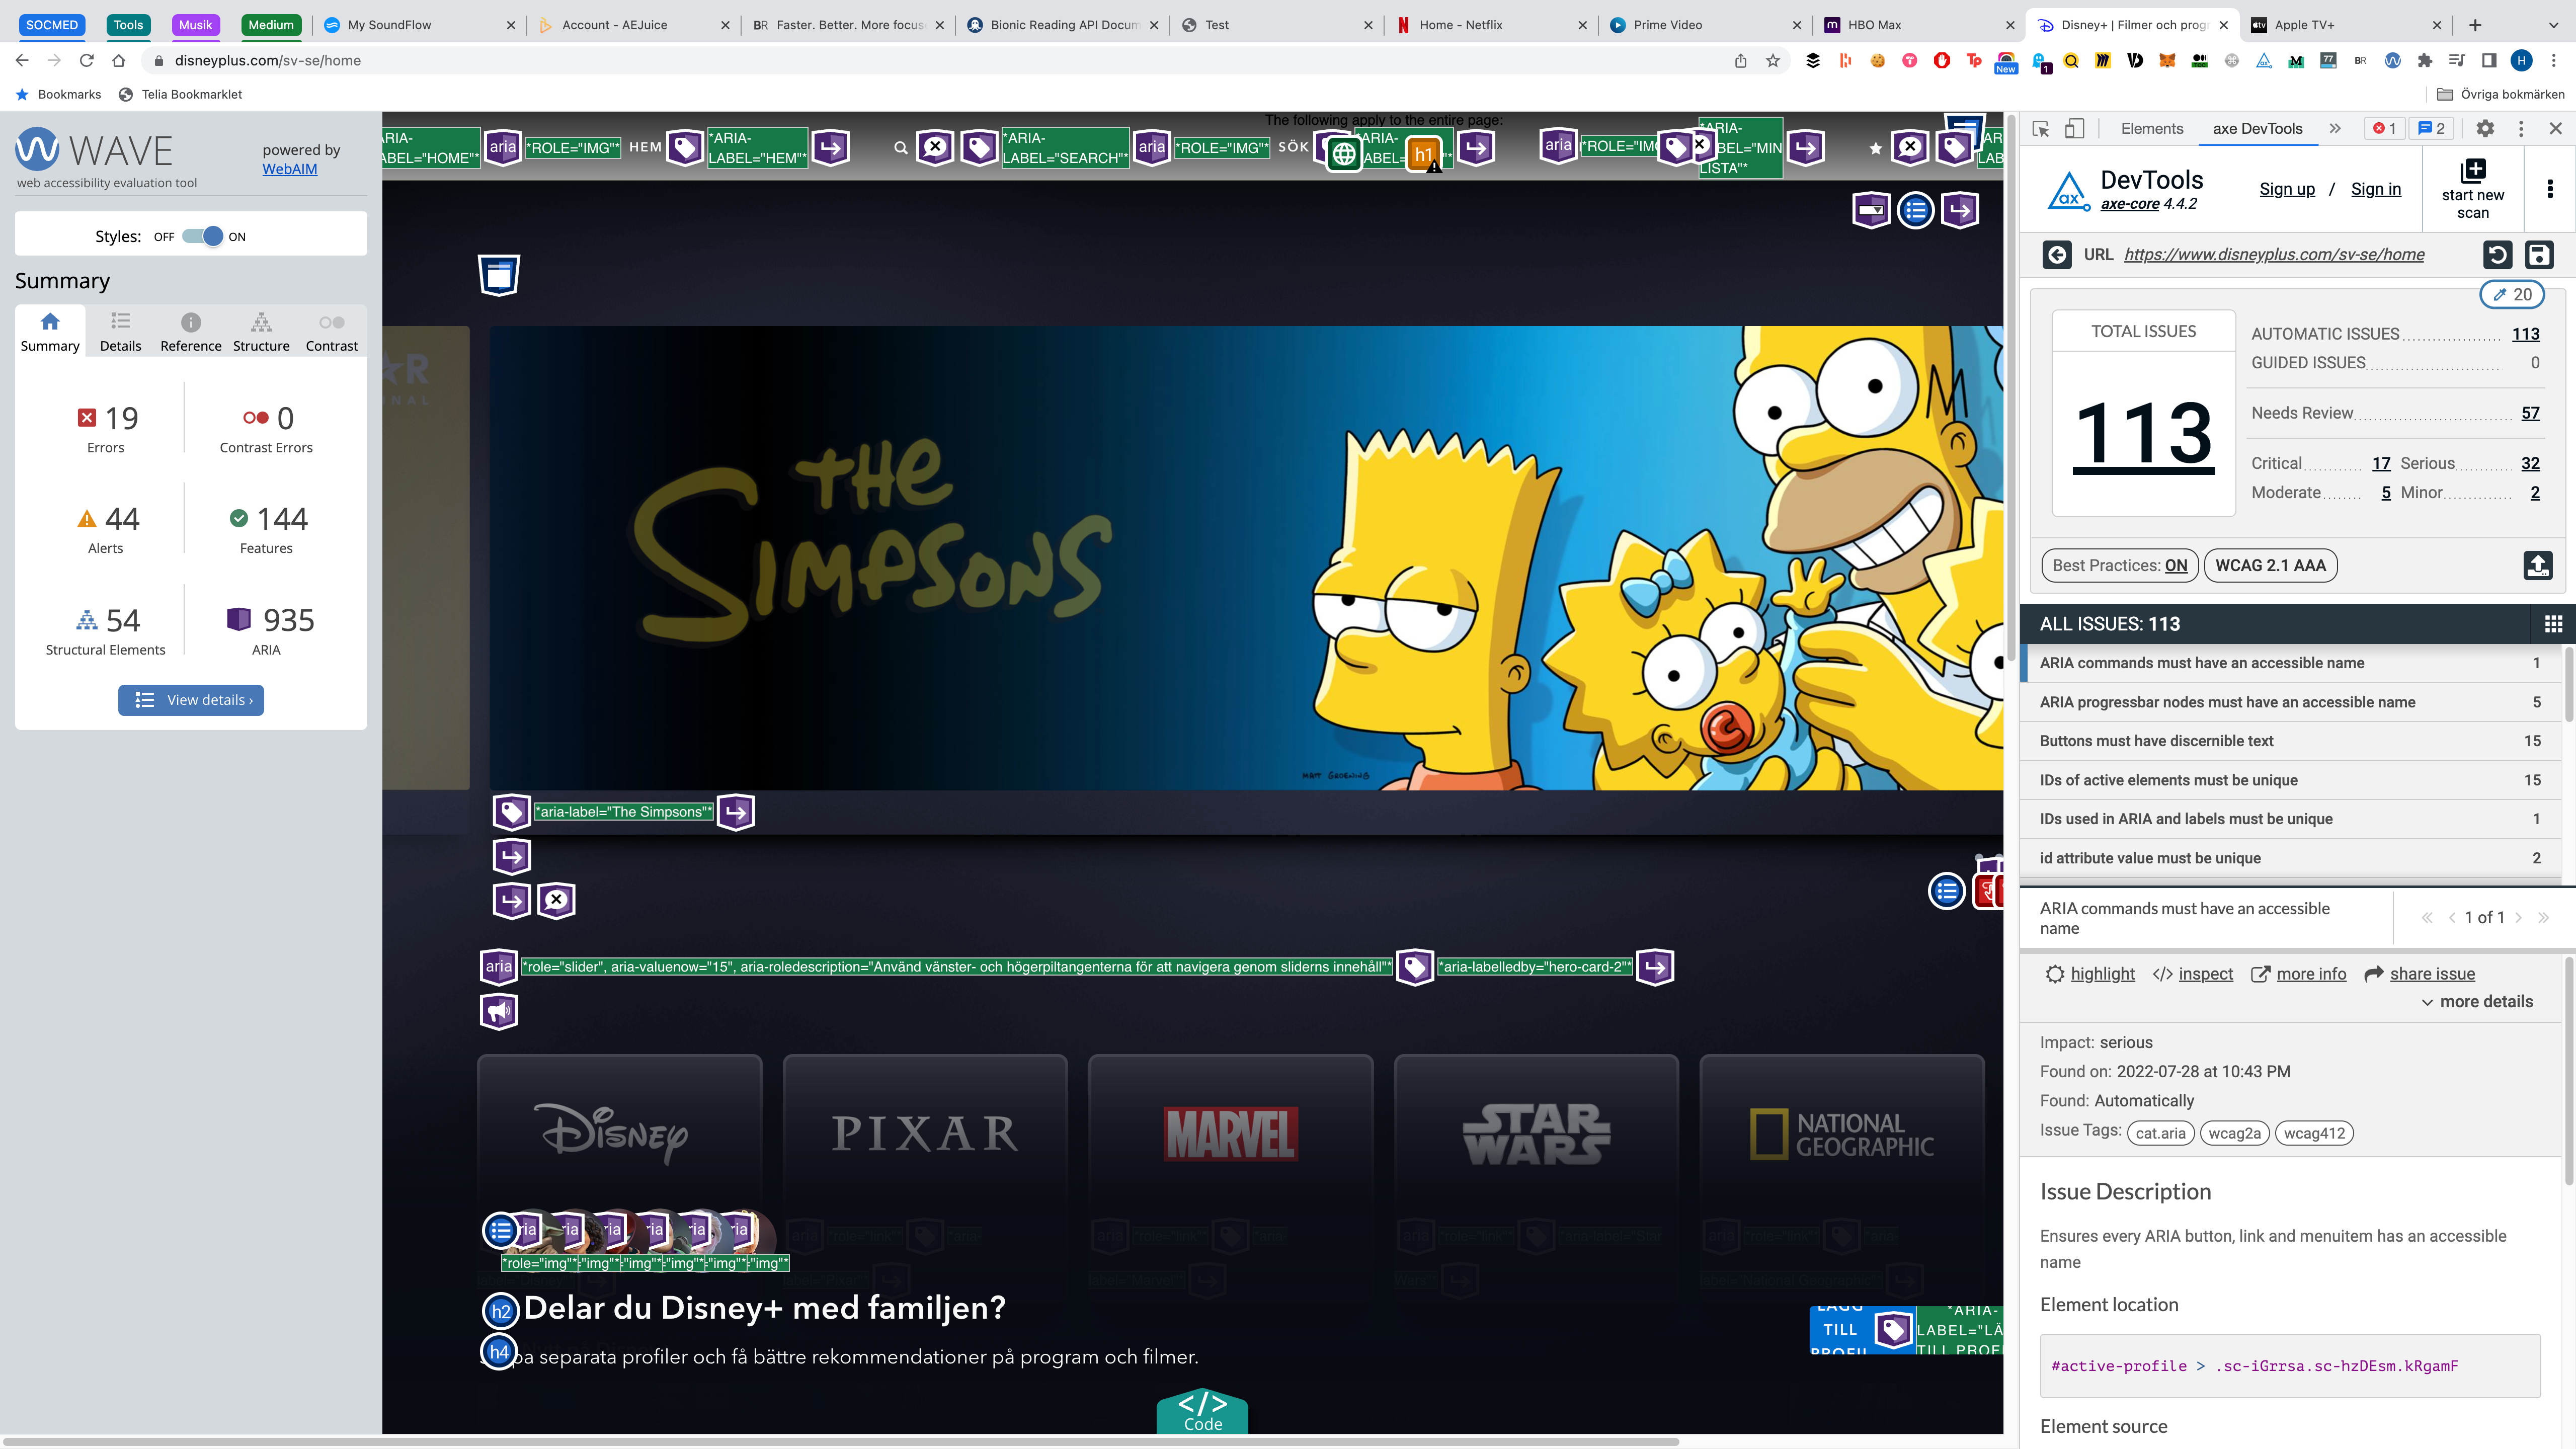
Task: Click the axe Sign in link
Action: (x=2376, y=189)
